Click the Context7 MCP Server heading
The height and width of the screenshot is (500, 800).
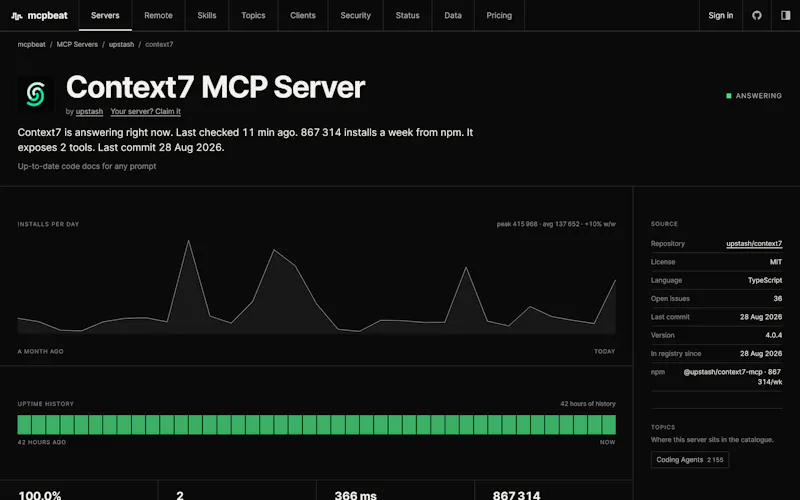pyautogui.click(x=215, y=87)
